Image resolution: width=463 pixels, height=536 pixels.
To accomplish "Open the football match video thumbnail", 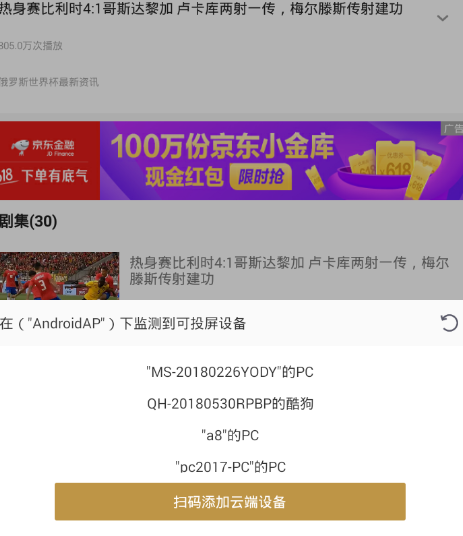I will [59, 276].
